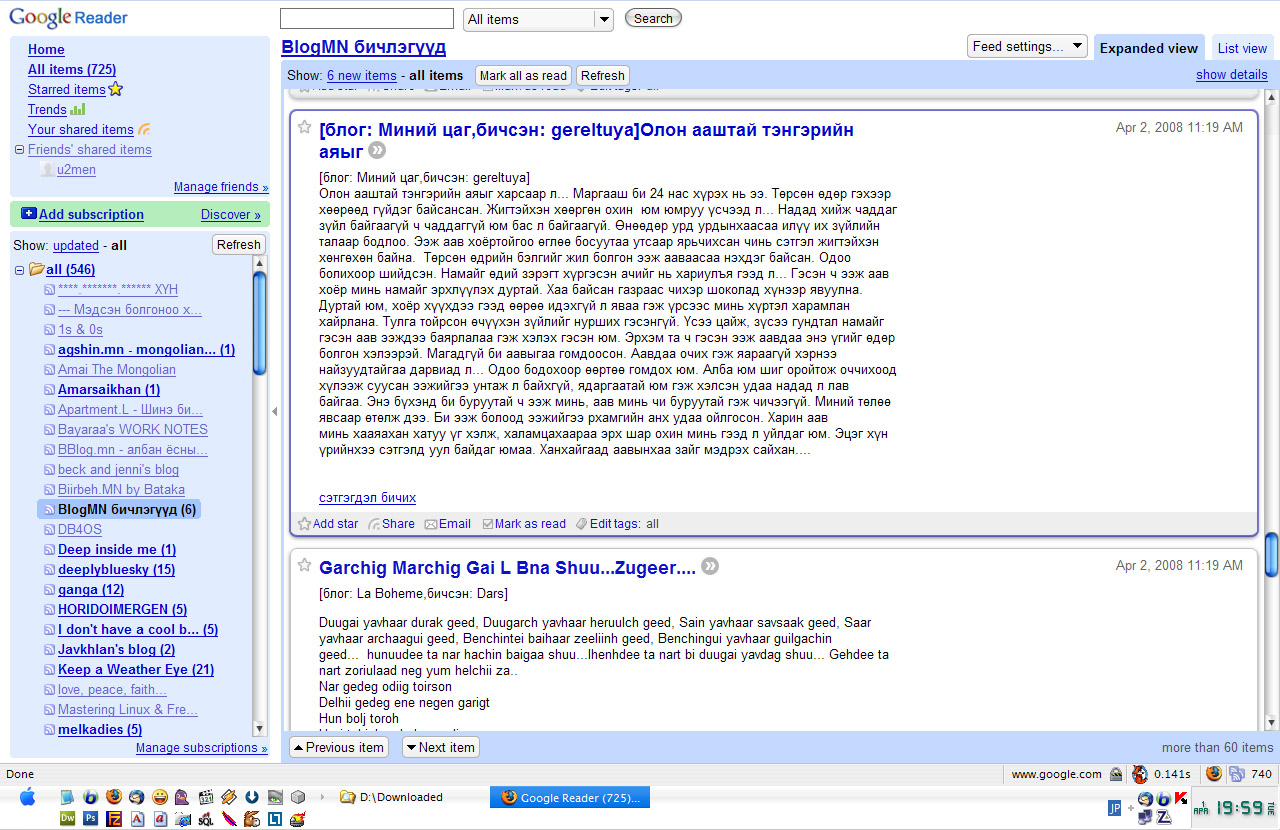Click the orange broadcast icon beside shared items
The height and width of the screenshot is (830, 1280).
coord(145,129)
